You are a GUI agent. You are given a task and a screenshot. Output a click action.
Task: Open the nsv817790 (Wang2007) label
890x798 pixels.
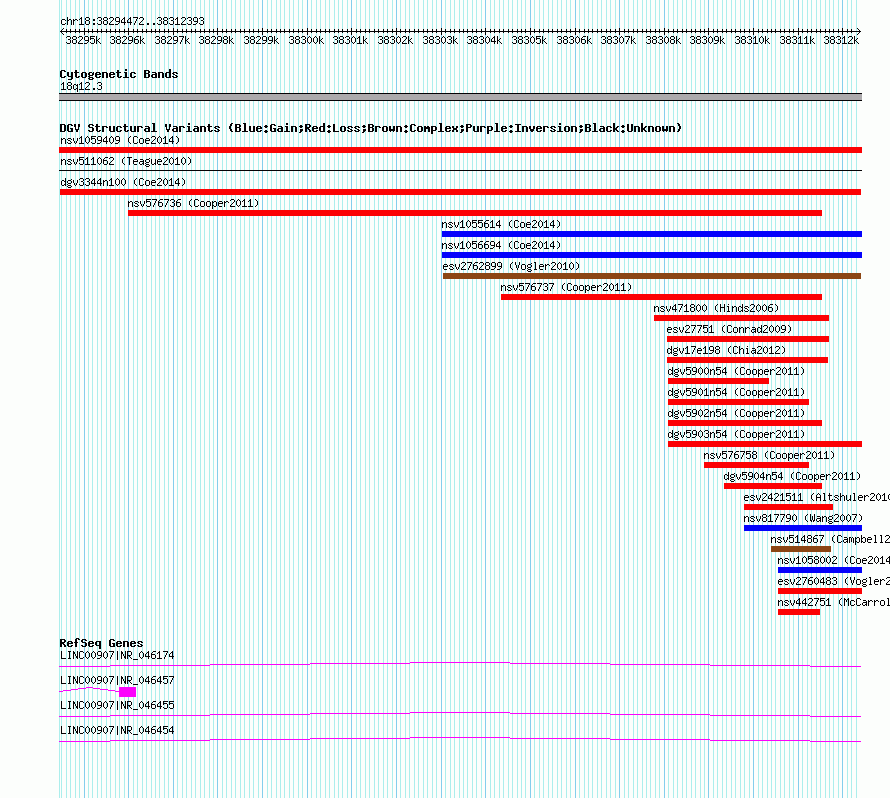(803, 518)
